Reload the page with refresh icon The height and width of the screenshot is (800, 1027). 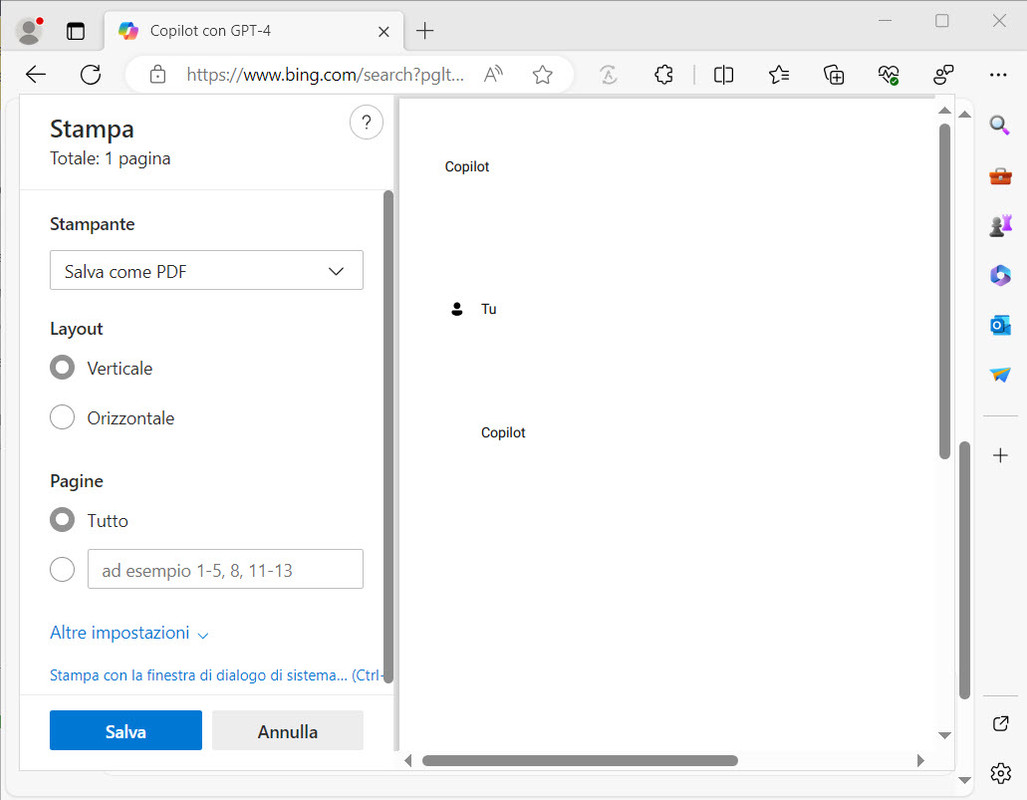pyautogui.click(x=90, y=75)
